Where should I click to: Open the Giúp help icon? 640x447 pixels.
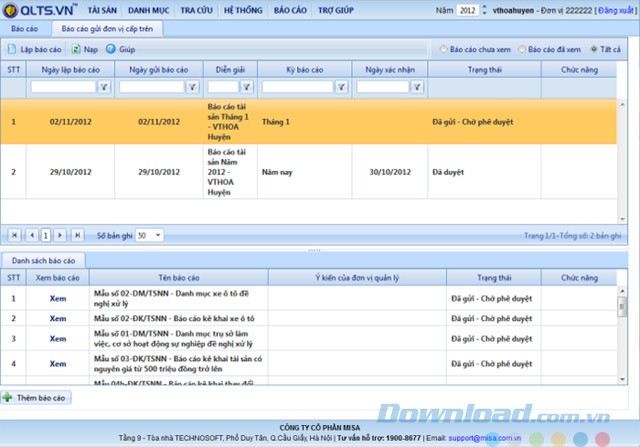[x=111, y=48]
